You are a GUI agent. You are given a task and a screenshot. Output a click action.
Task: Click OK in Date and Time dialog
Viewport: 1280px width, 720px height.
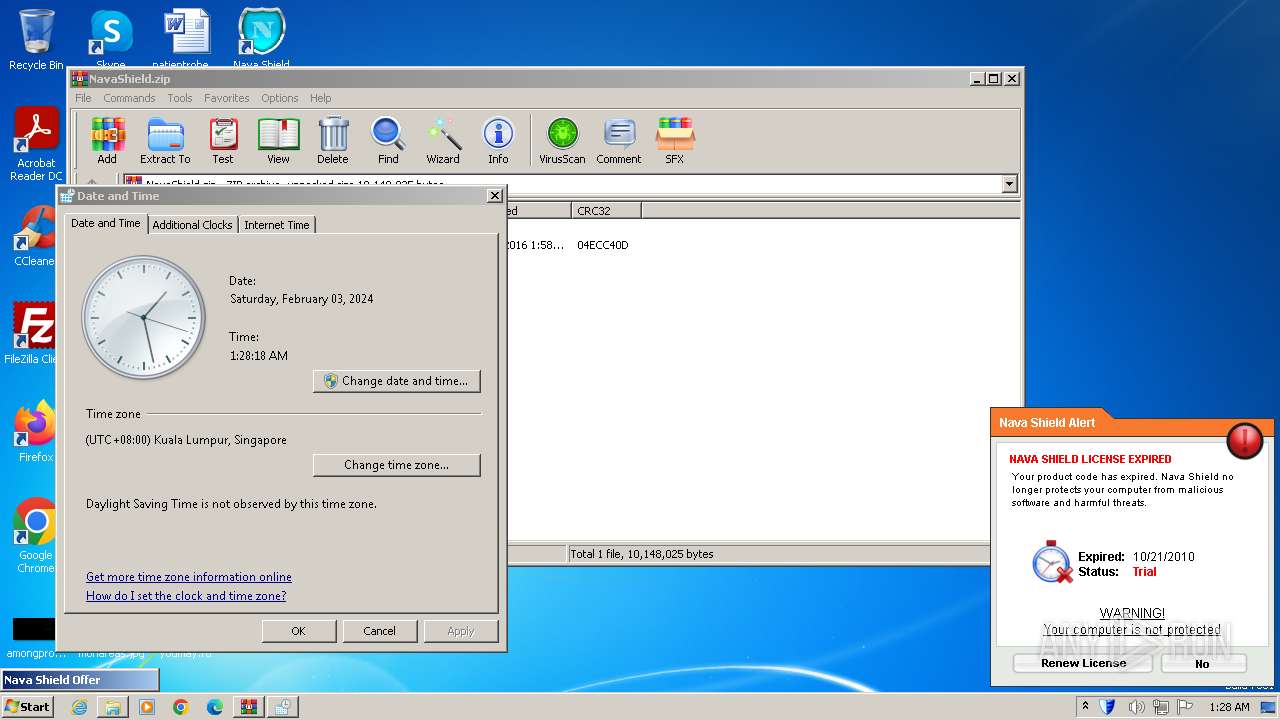tap(298, 631)
